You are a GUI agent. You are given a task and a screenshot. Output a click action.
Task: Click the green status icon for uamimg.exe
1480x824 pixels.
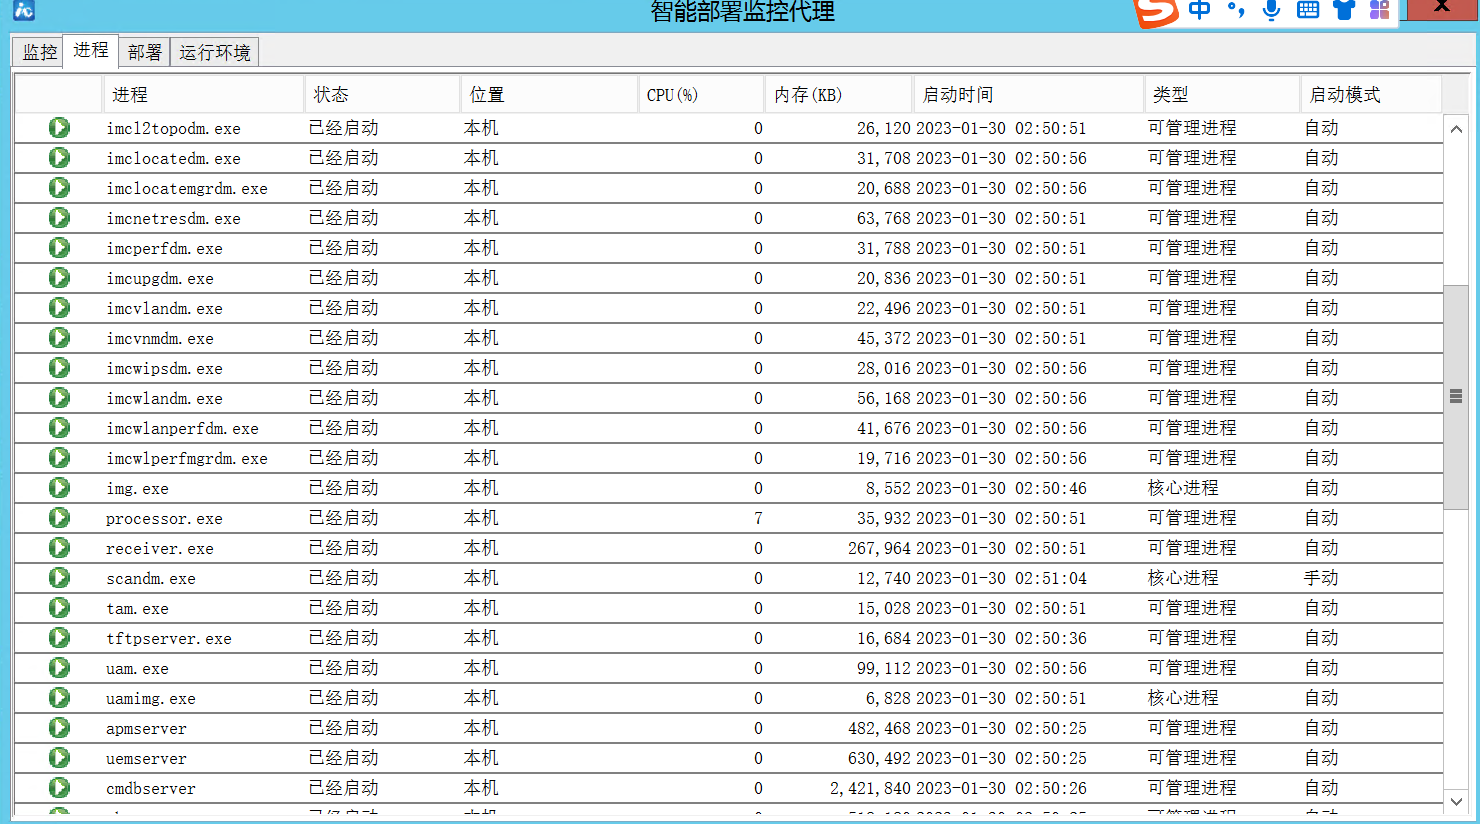point(59,697)
